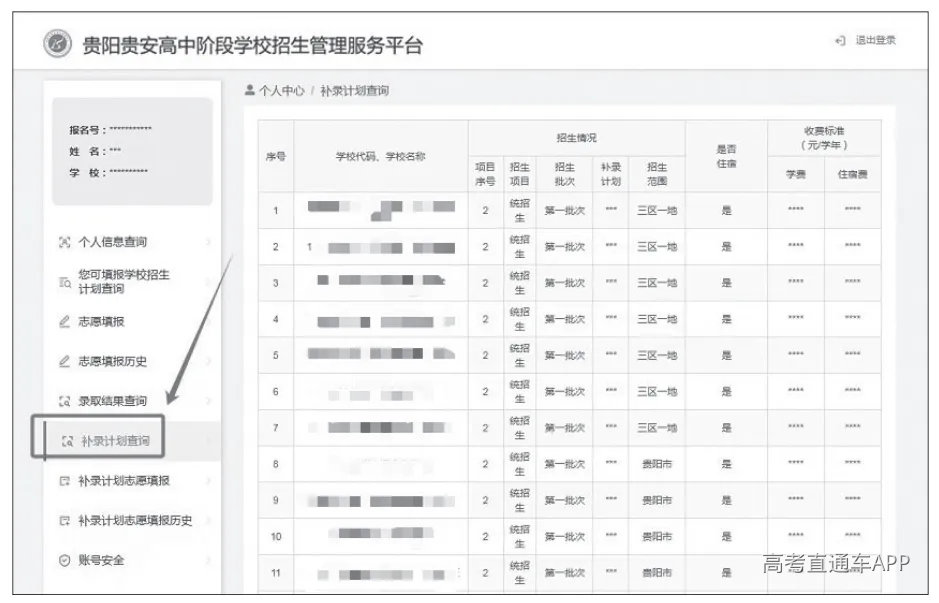Screen dimensions: 939x603
Task: Click the 学费 column header
Action: (795, 174)
